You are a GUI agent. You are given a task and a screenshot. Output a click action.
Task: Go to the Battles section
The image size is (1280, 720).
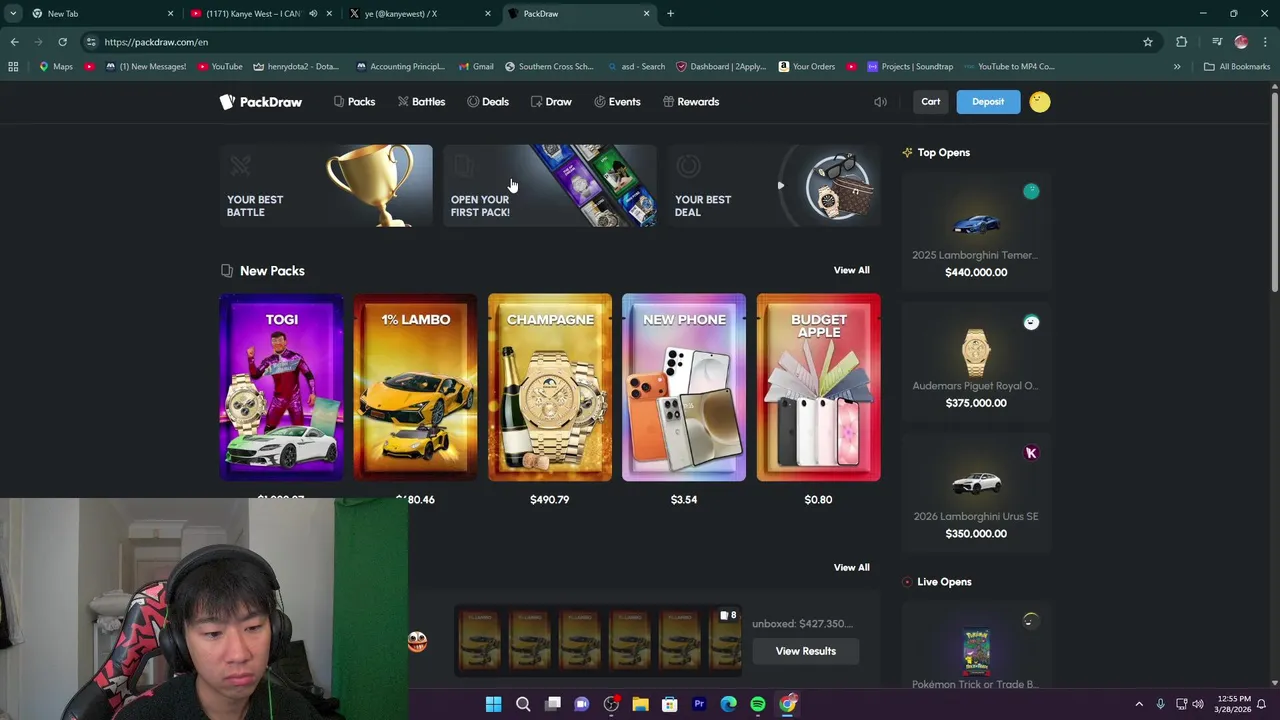click(421, 102)
